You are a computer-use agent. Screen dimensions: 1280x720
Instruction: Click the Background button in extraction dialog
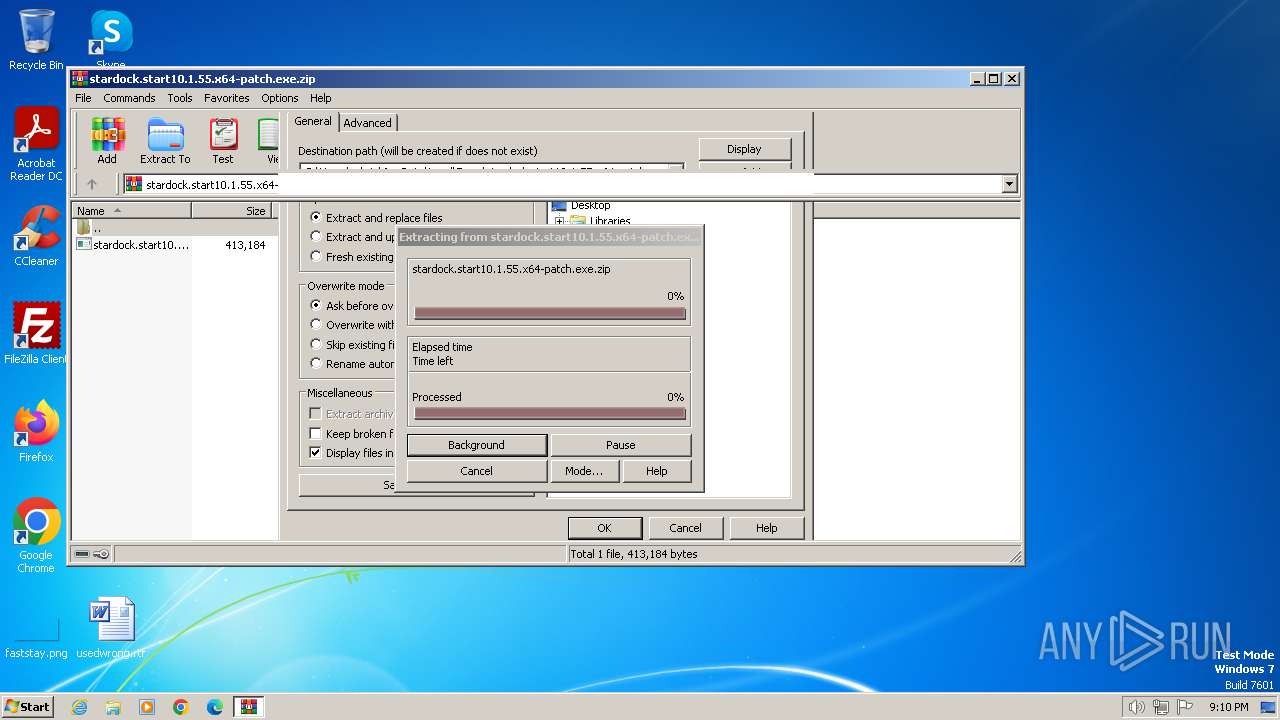click(477, 445)
